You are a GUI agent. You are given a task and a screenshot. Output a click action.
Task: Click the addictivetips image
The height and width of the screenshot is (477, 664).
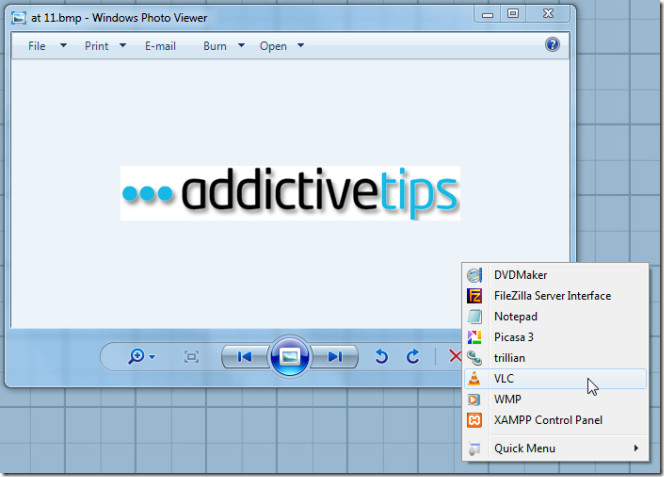point(290,193)
